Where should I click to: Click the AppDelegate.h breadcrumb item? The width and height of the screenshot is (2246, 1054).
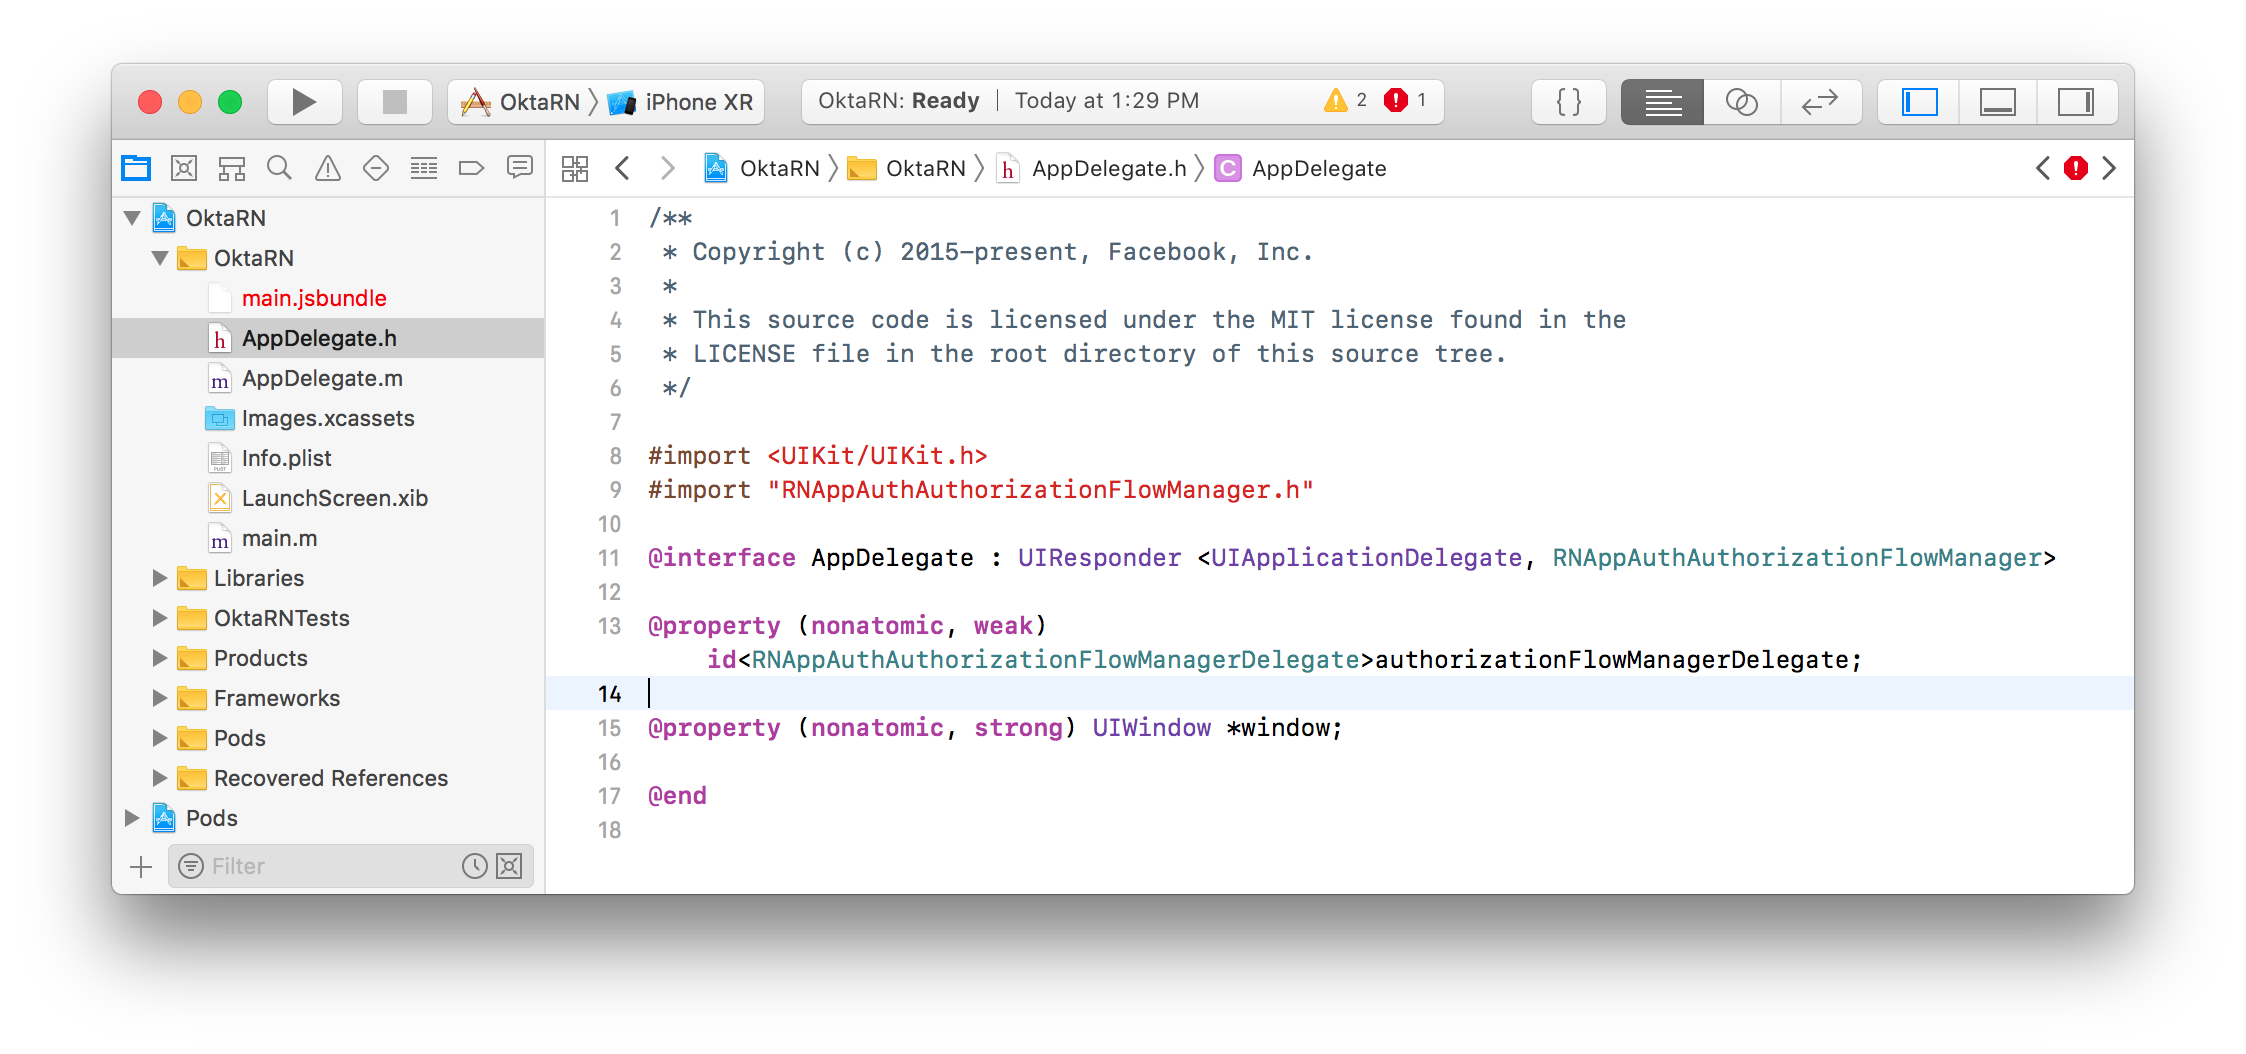[x=1108, y=168]
